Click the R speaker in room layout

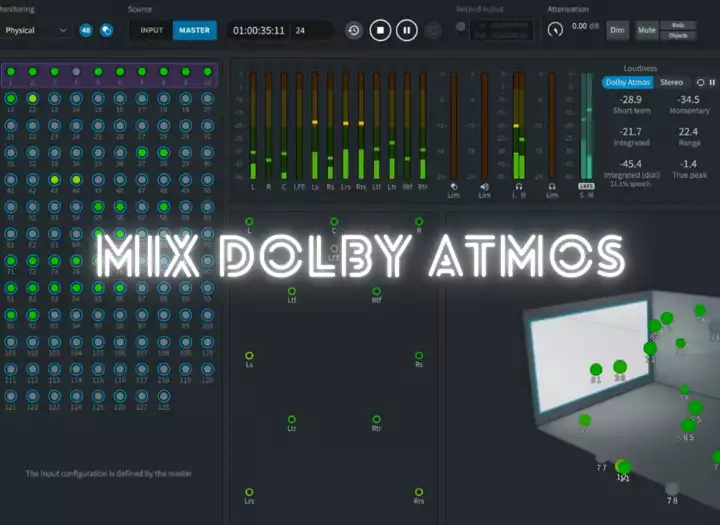(x=419, y=222)
